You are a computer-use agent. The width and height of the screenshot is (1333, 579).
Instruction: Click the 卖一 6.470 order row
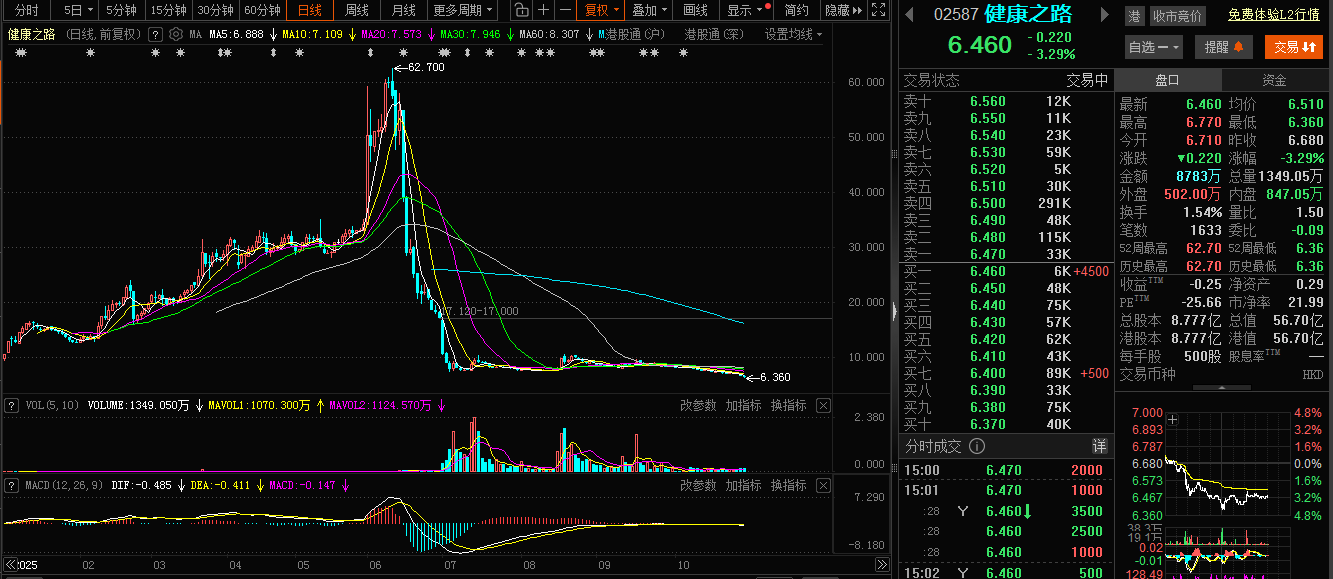point(1006,254)
